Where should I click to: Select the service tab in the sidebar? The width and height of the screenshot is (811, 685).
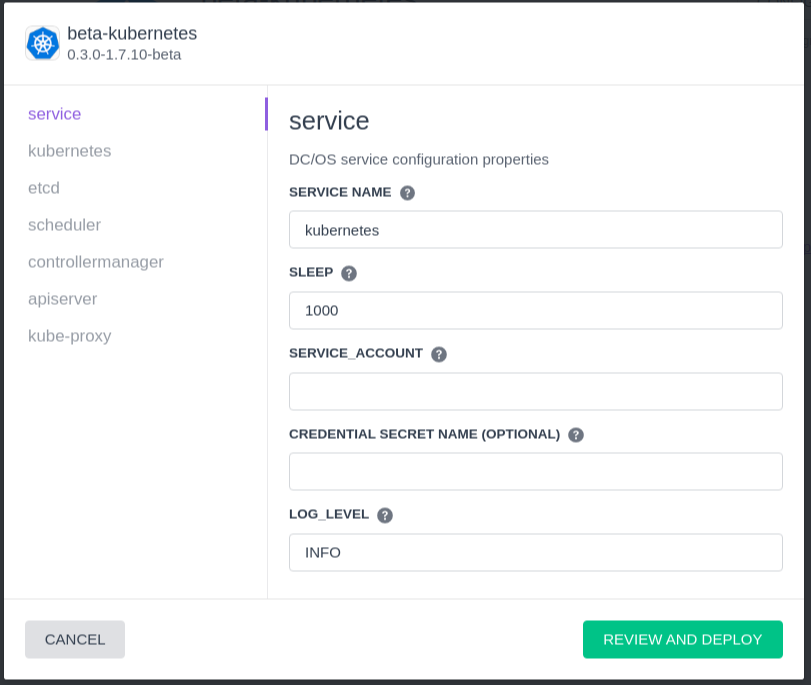pos(54,114)
